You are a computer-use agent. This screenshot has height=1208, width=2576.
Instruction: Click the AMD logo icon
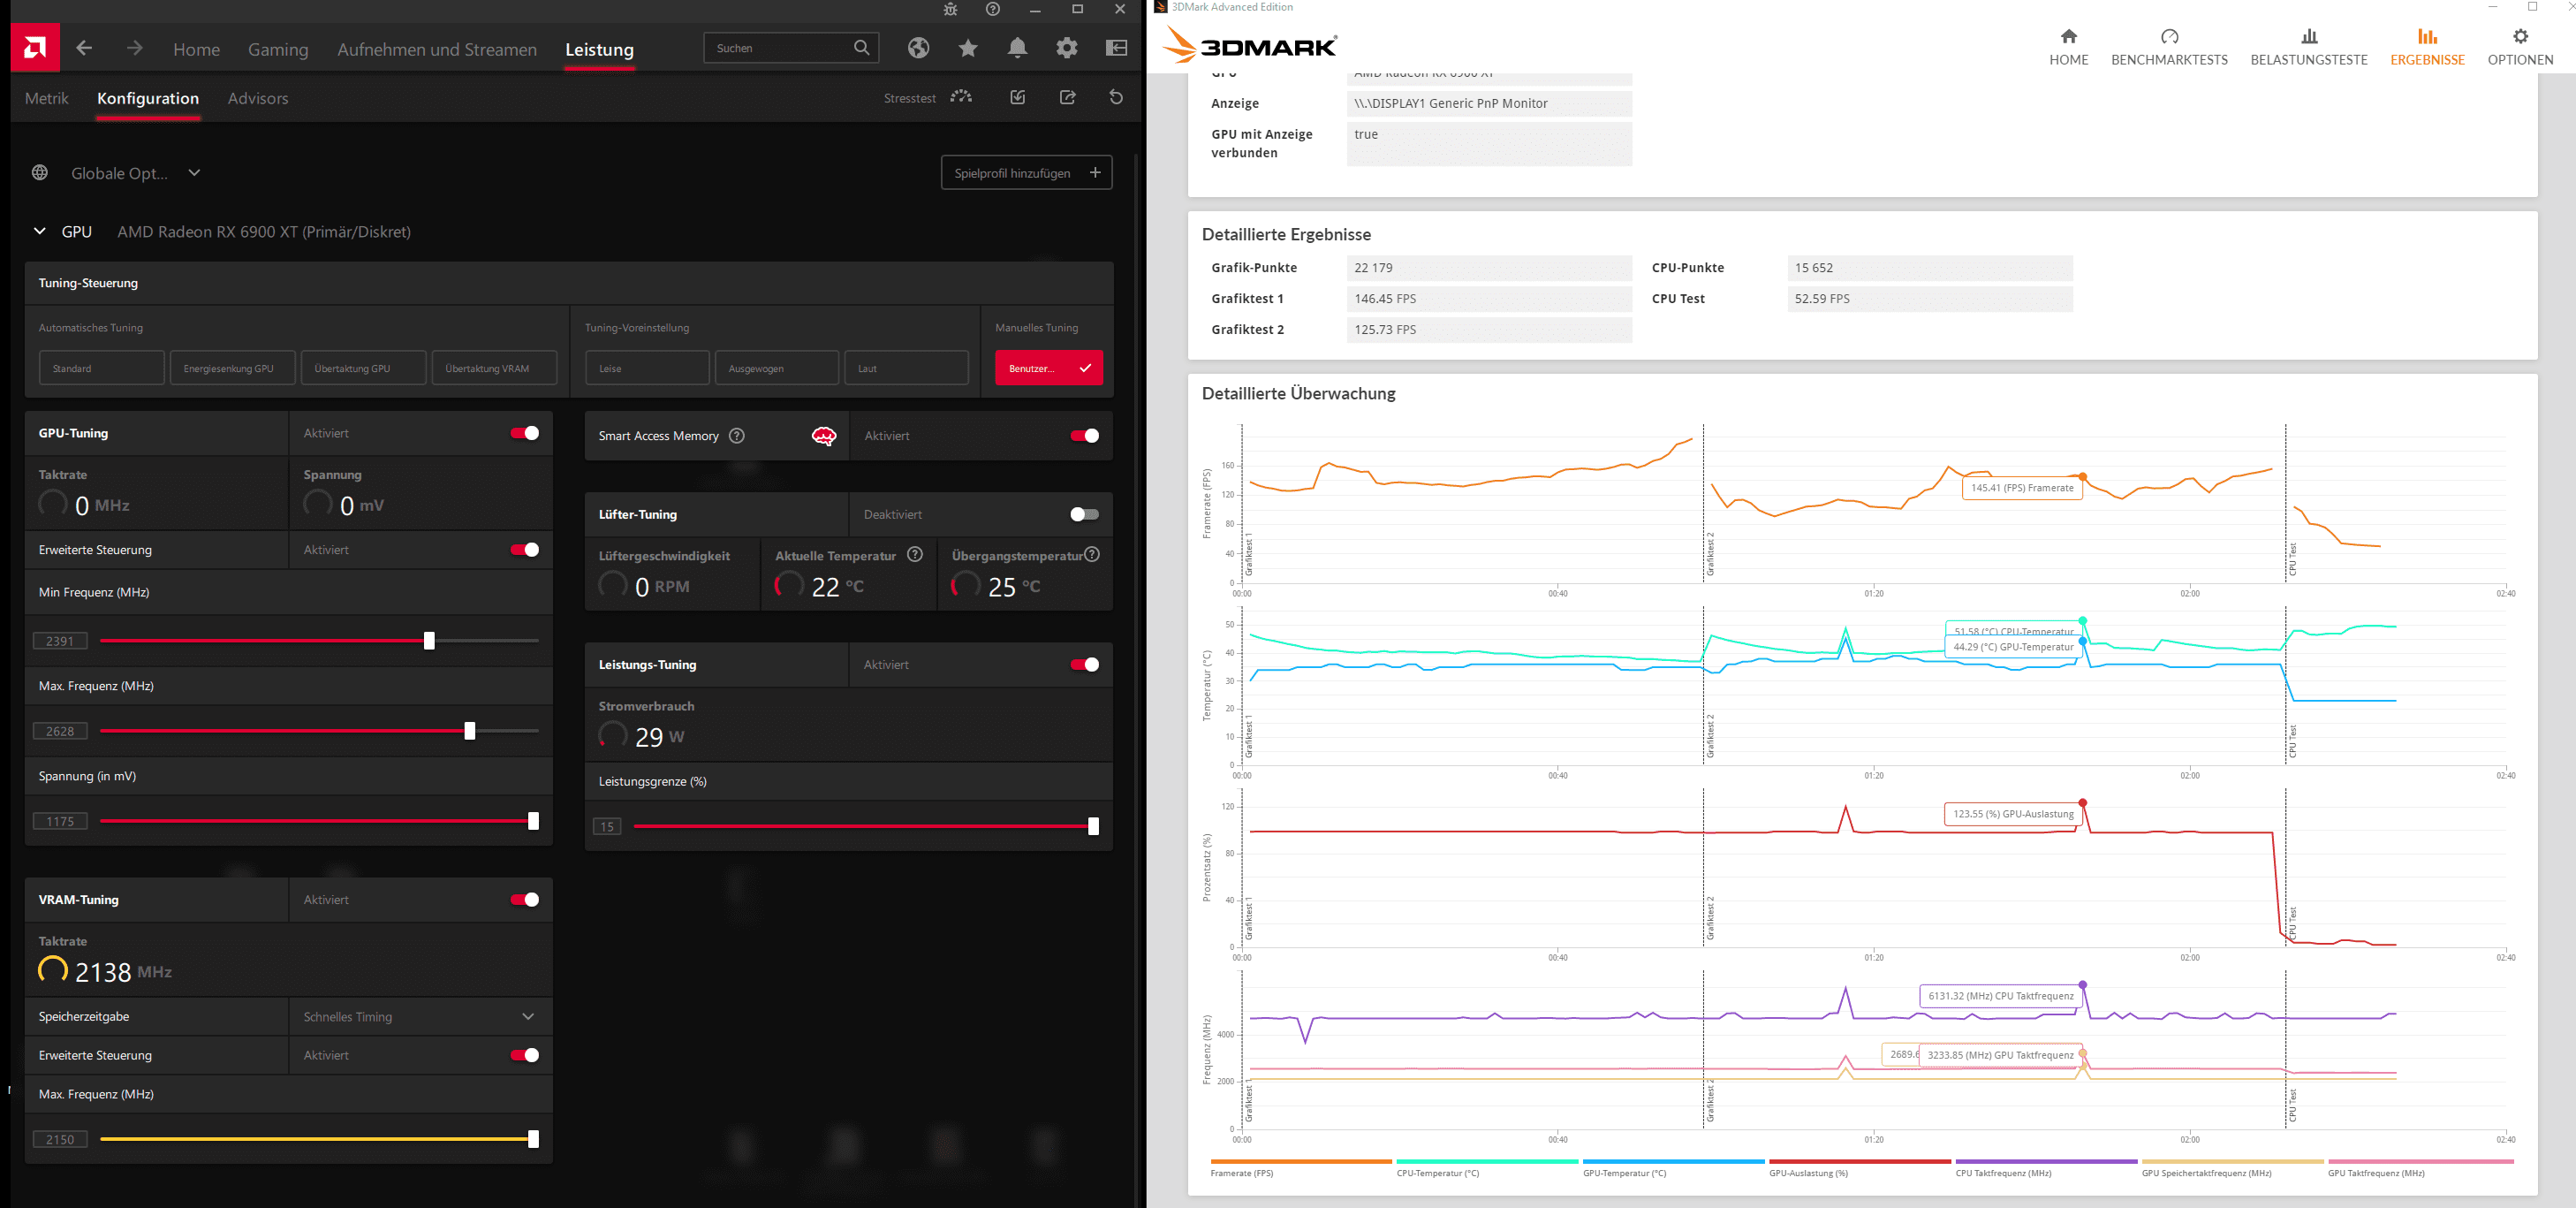pyautogui.click(x=35, y=48)
